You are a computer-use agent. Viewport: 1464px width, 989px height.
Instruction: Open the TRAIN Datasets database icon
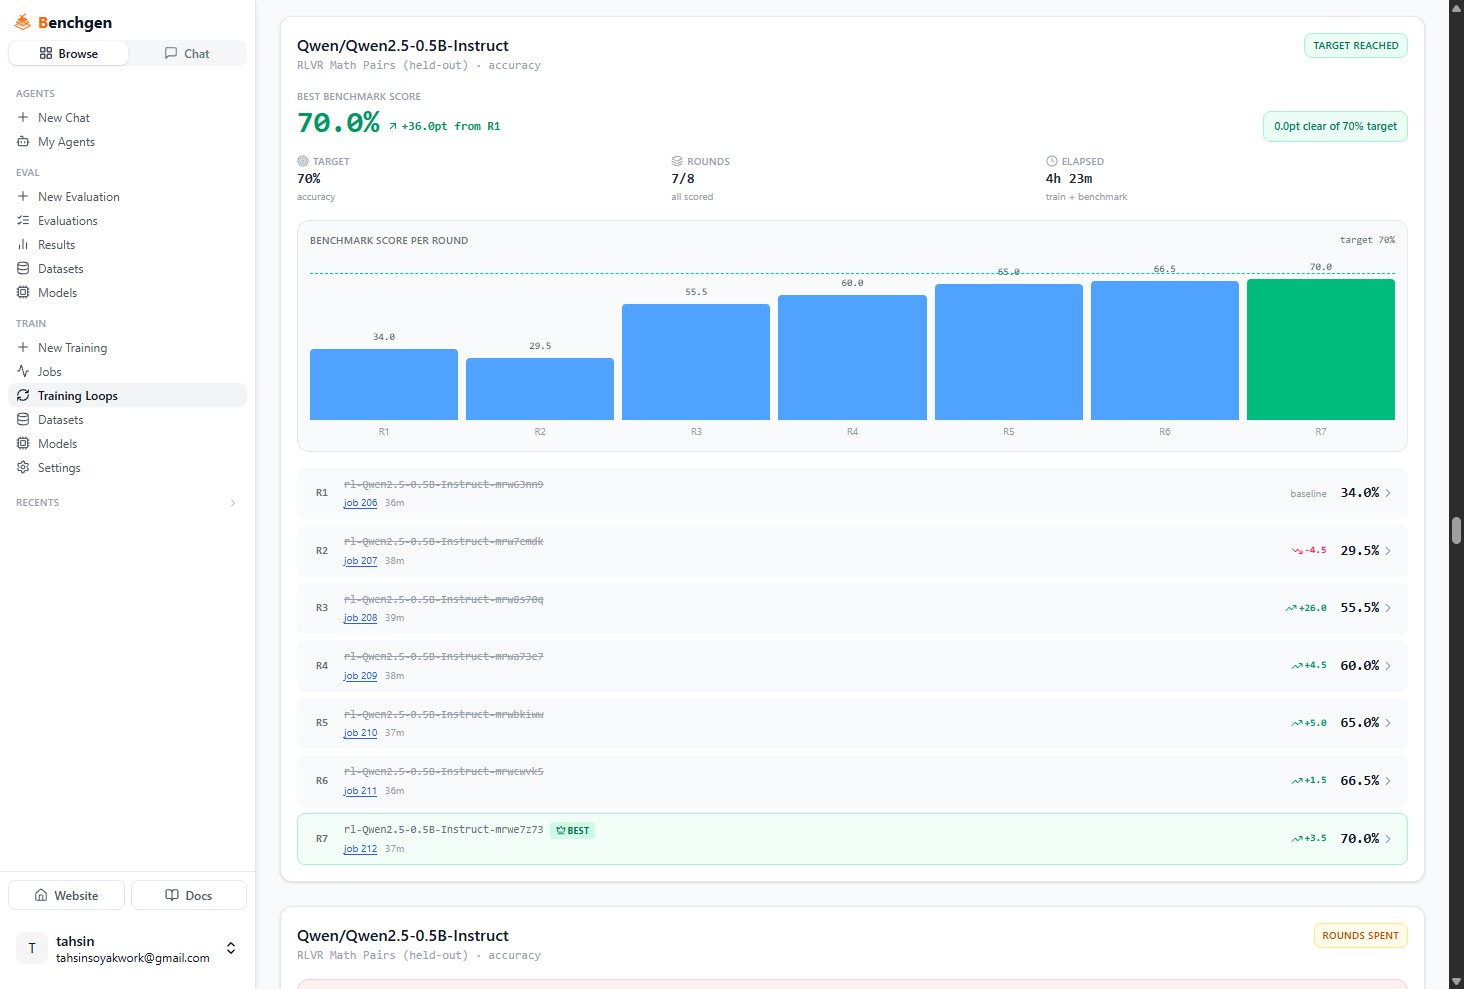(23, 420)
